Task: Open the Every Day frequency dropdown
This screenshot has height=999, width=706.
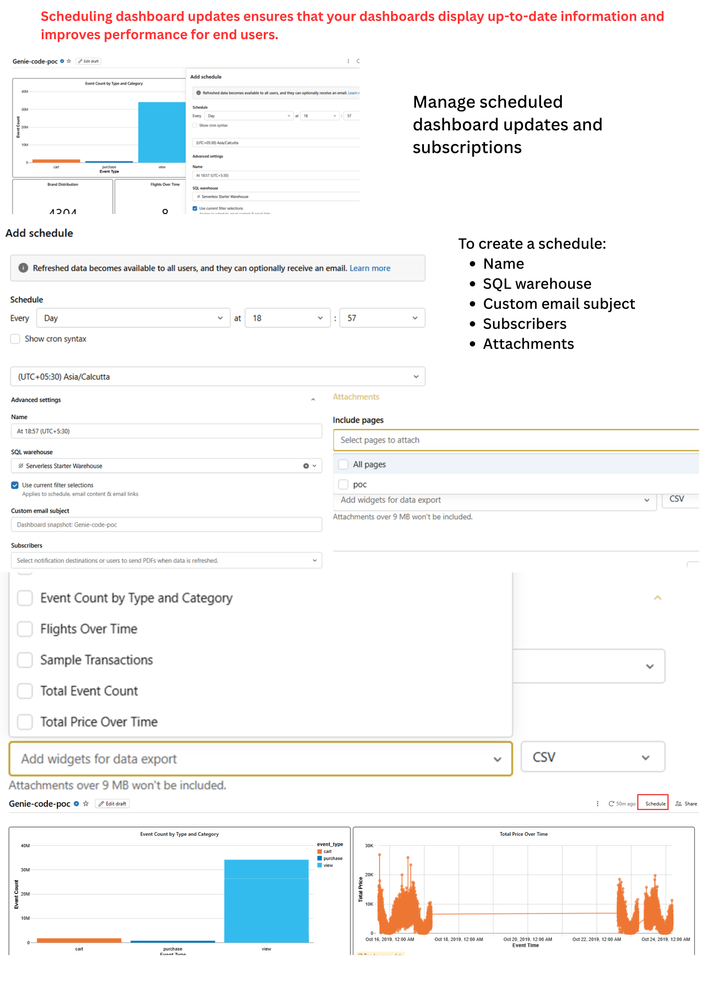Action: click(x=133, y=318)
